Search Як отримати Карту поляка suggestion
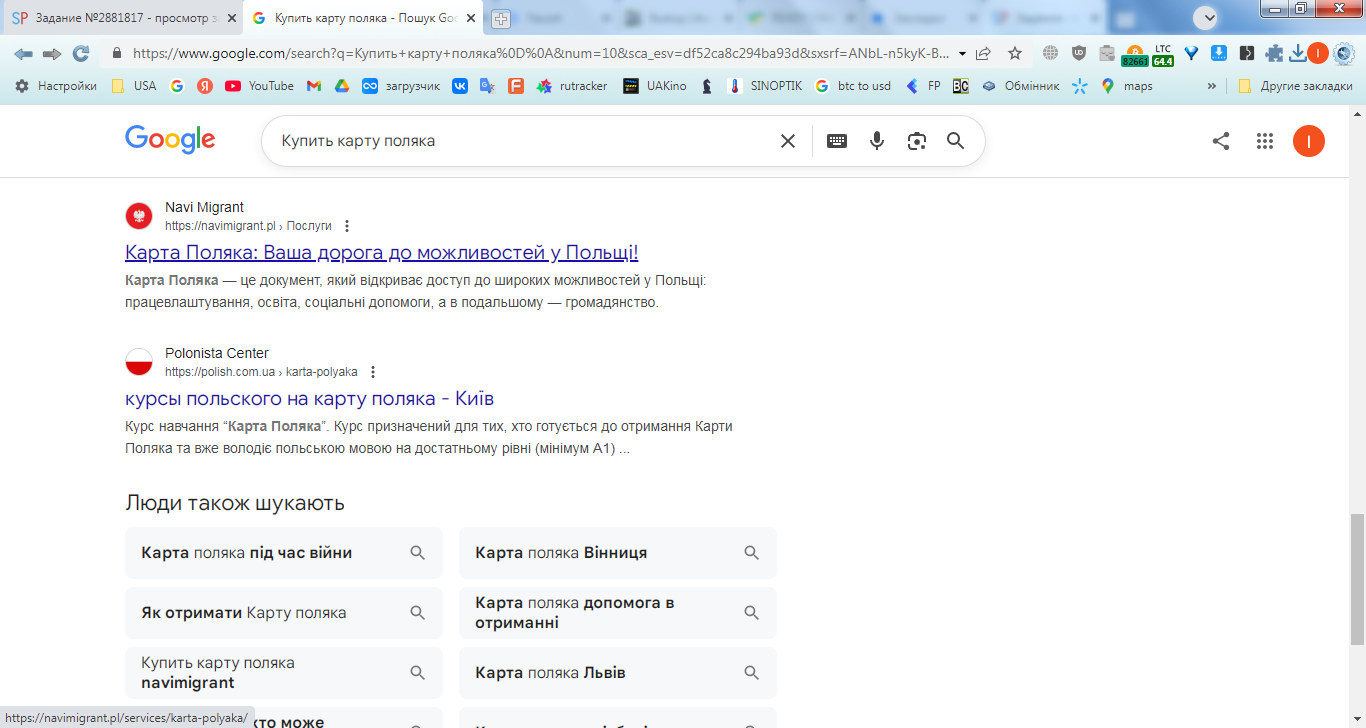Viewport: 1366px width, 728px height. [x=284, y=613]
